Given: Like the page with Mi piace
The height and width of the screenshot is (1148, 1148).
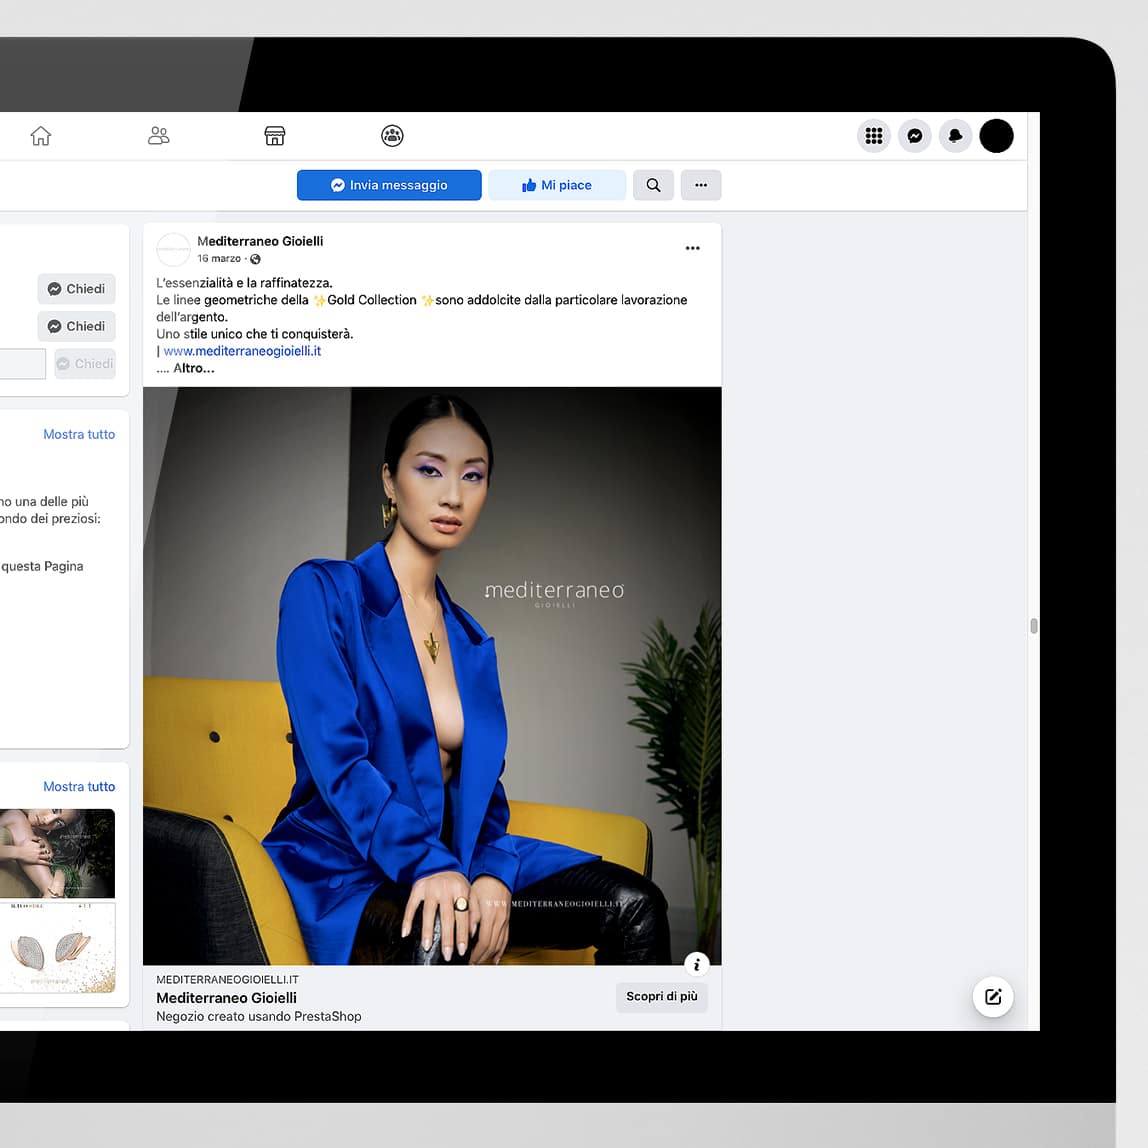Looking at the screenshot, I should click(557, 185).
